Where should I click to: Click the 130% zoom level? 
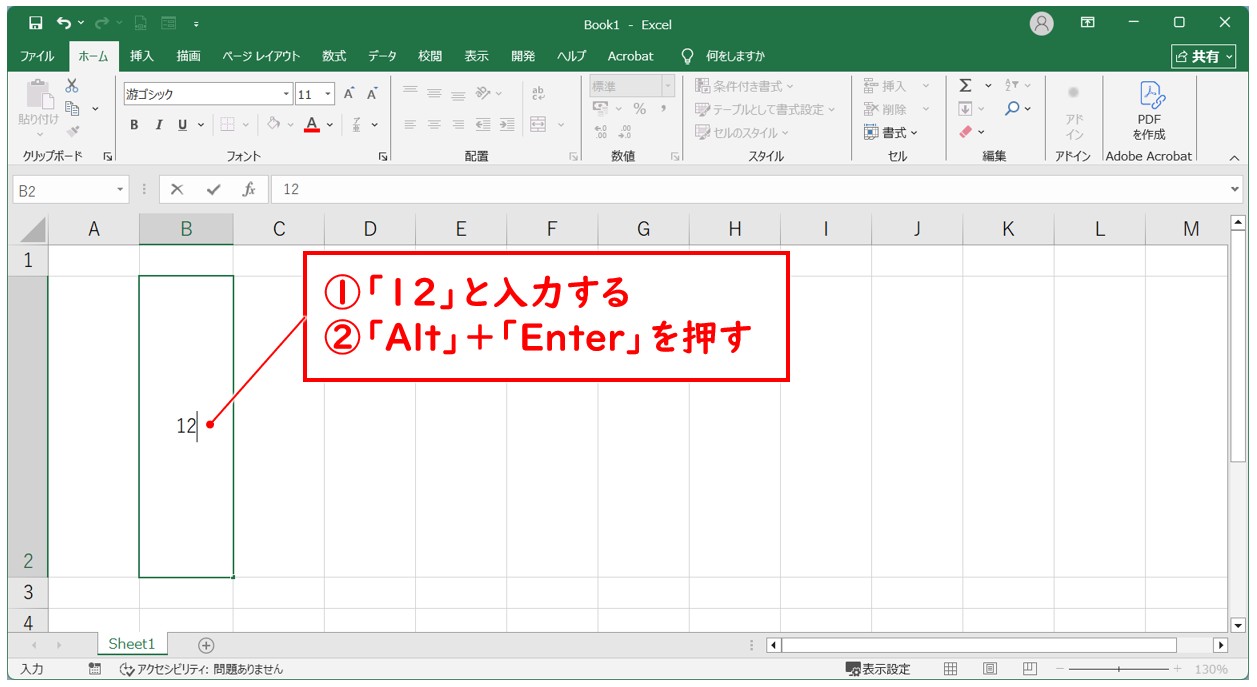click(1211, 669)
